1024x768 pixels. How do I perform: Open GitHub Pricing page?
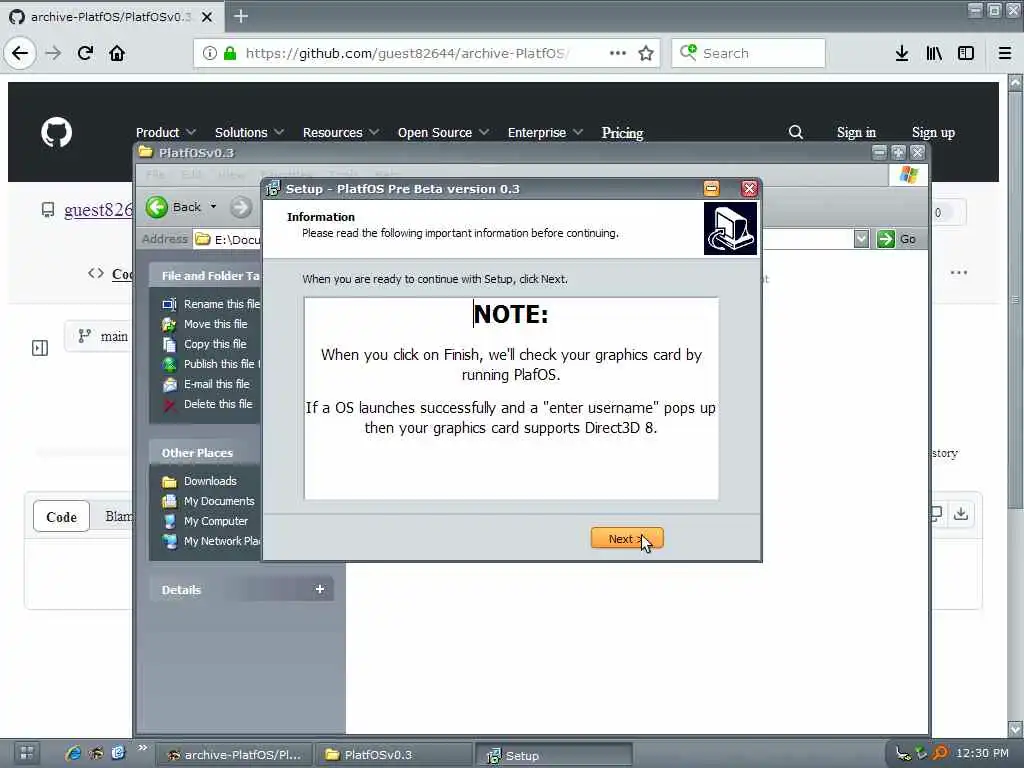622,133
